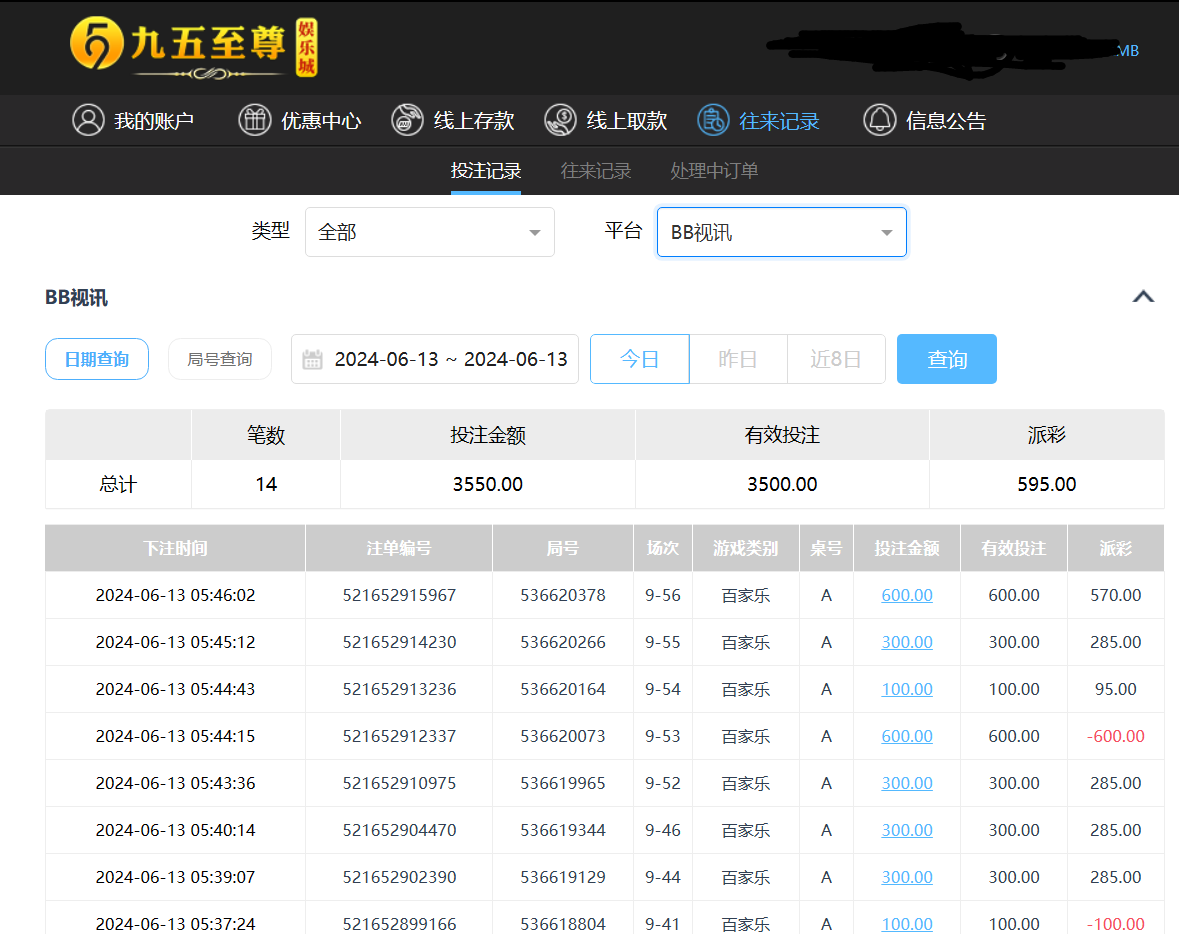1179x934 pixels.
Task: Open the 往来记录 sub-tab
Action: 596,171
